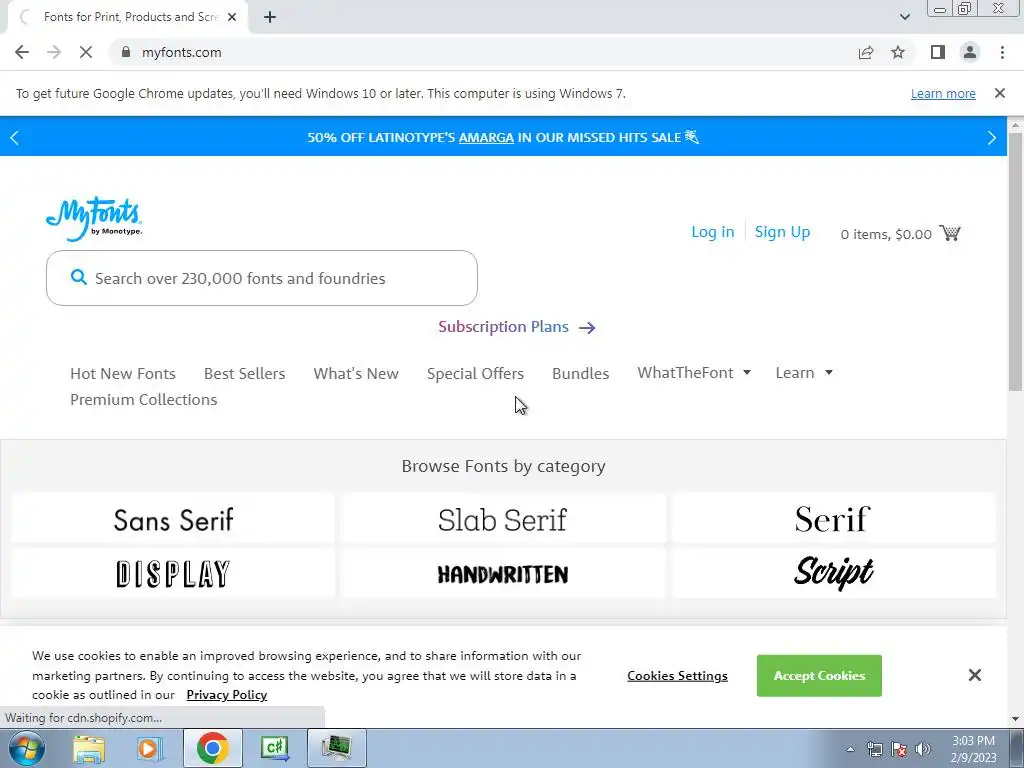Open Best Sellers menu item
Image resolution: width=1024 pixels, height=768 pixels.
244,374
